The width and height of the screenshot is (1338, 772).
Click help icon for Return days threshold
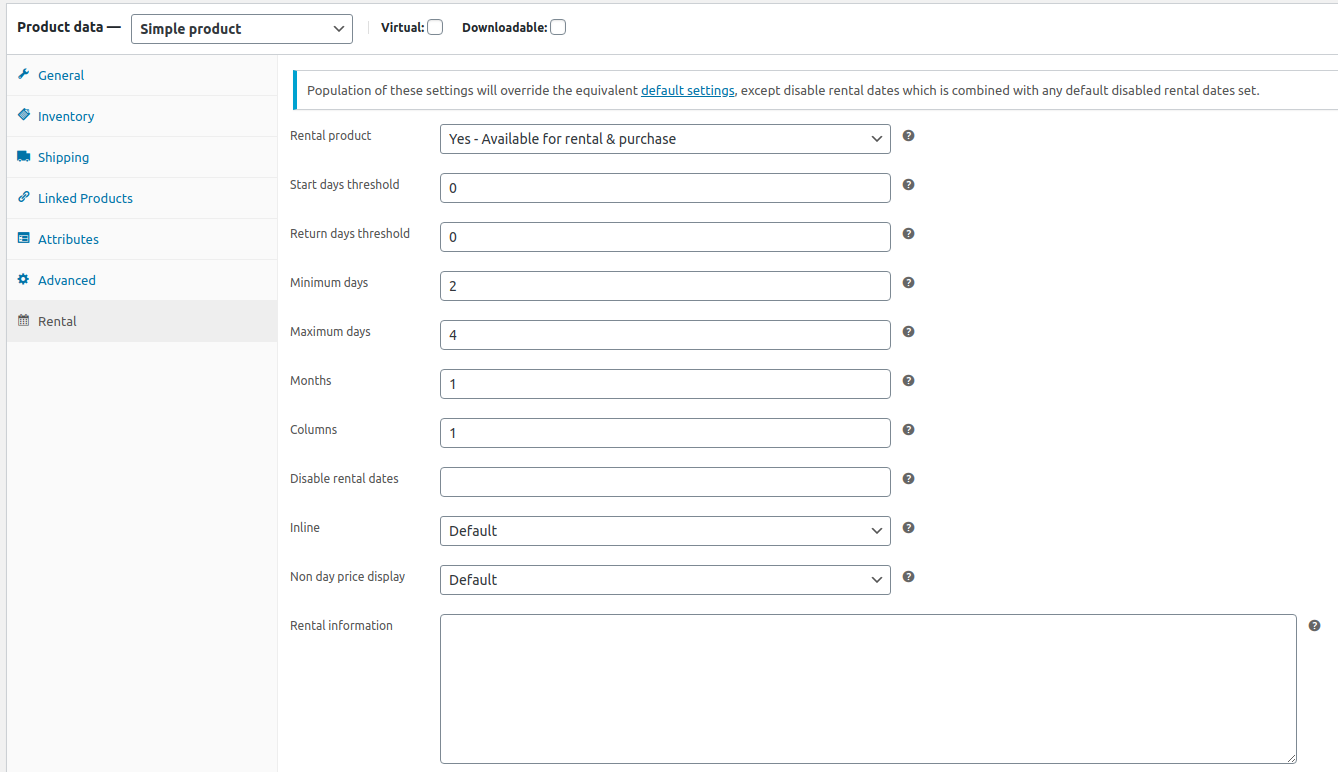click(908, 234)
